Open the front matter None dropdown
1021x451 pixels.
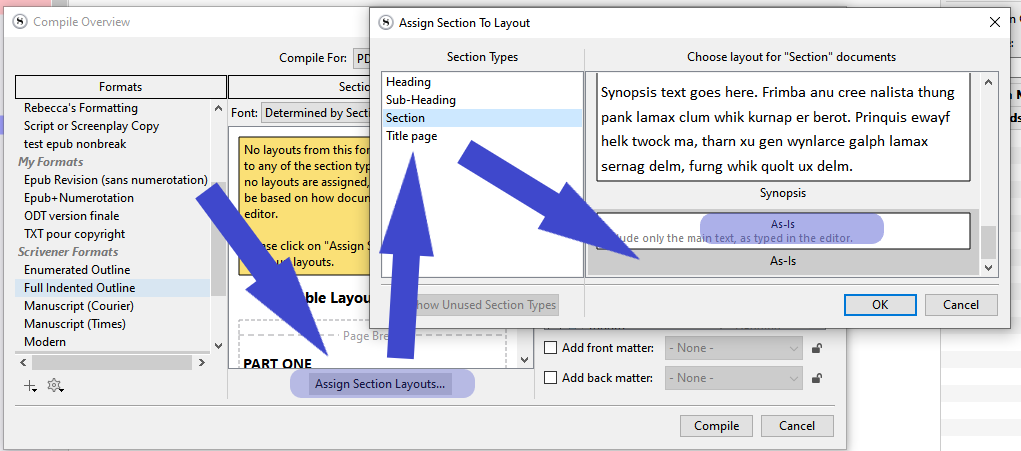733,348
